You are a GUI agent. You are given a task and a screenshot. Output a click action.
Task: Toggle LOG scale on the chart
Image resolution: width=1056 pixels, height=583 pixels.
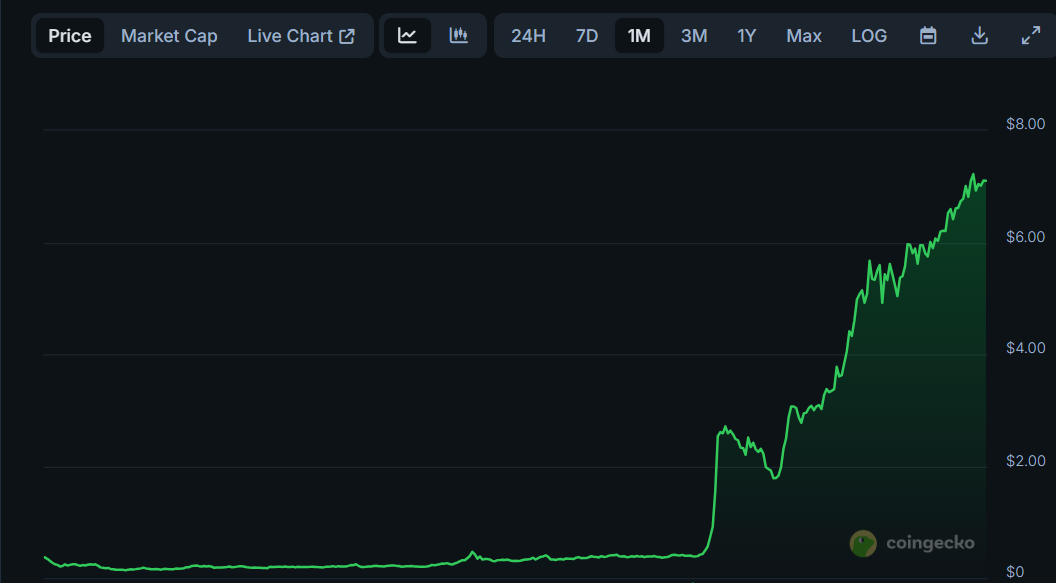[869, 36]
